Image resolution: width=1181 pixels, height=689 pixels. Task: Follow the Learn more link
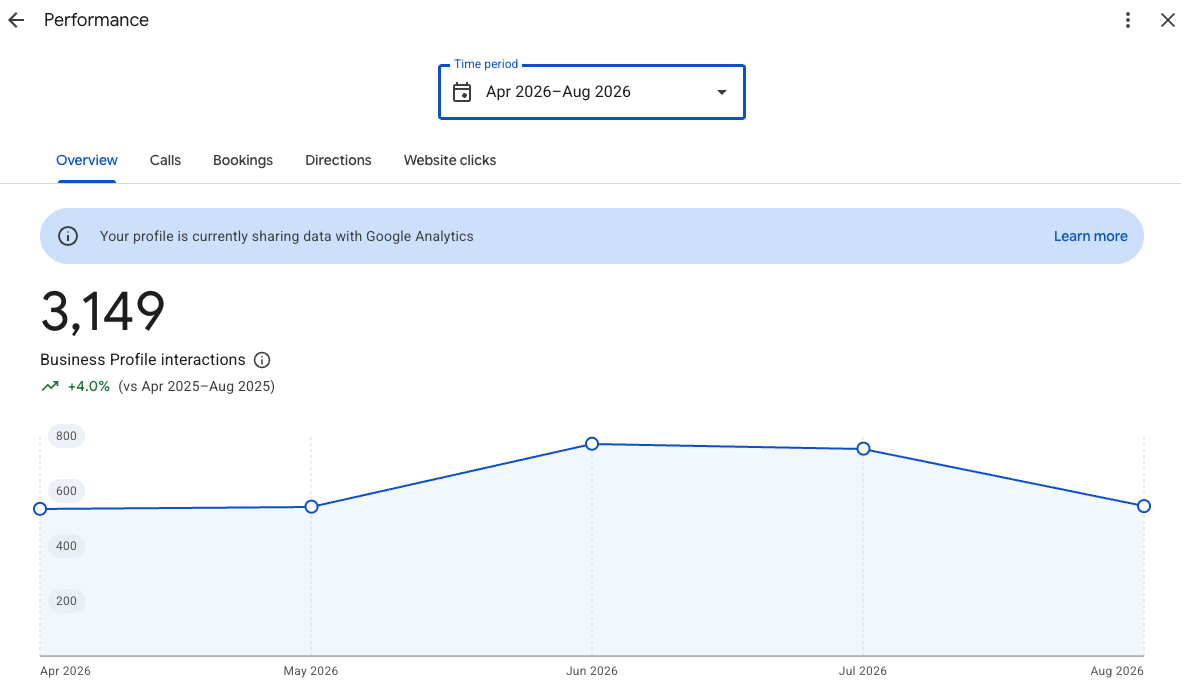[x=1090, y=236]
